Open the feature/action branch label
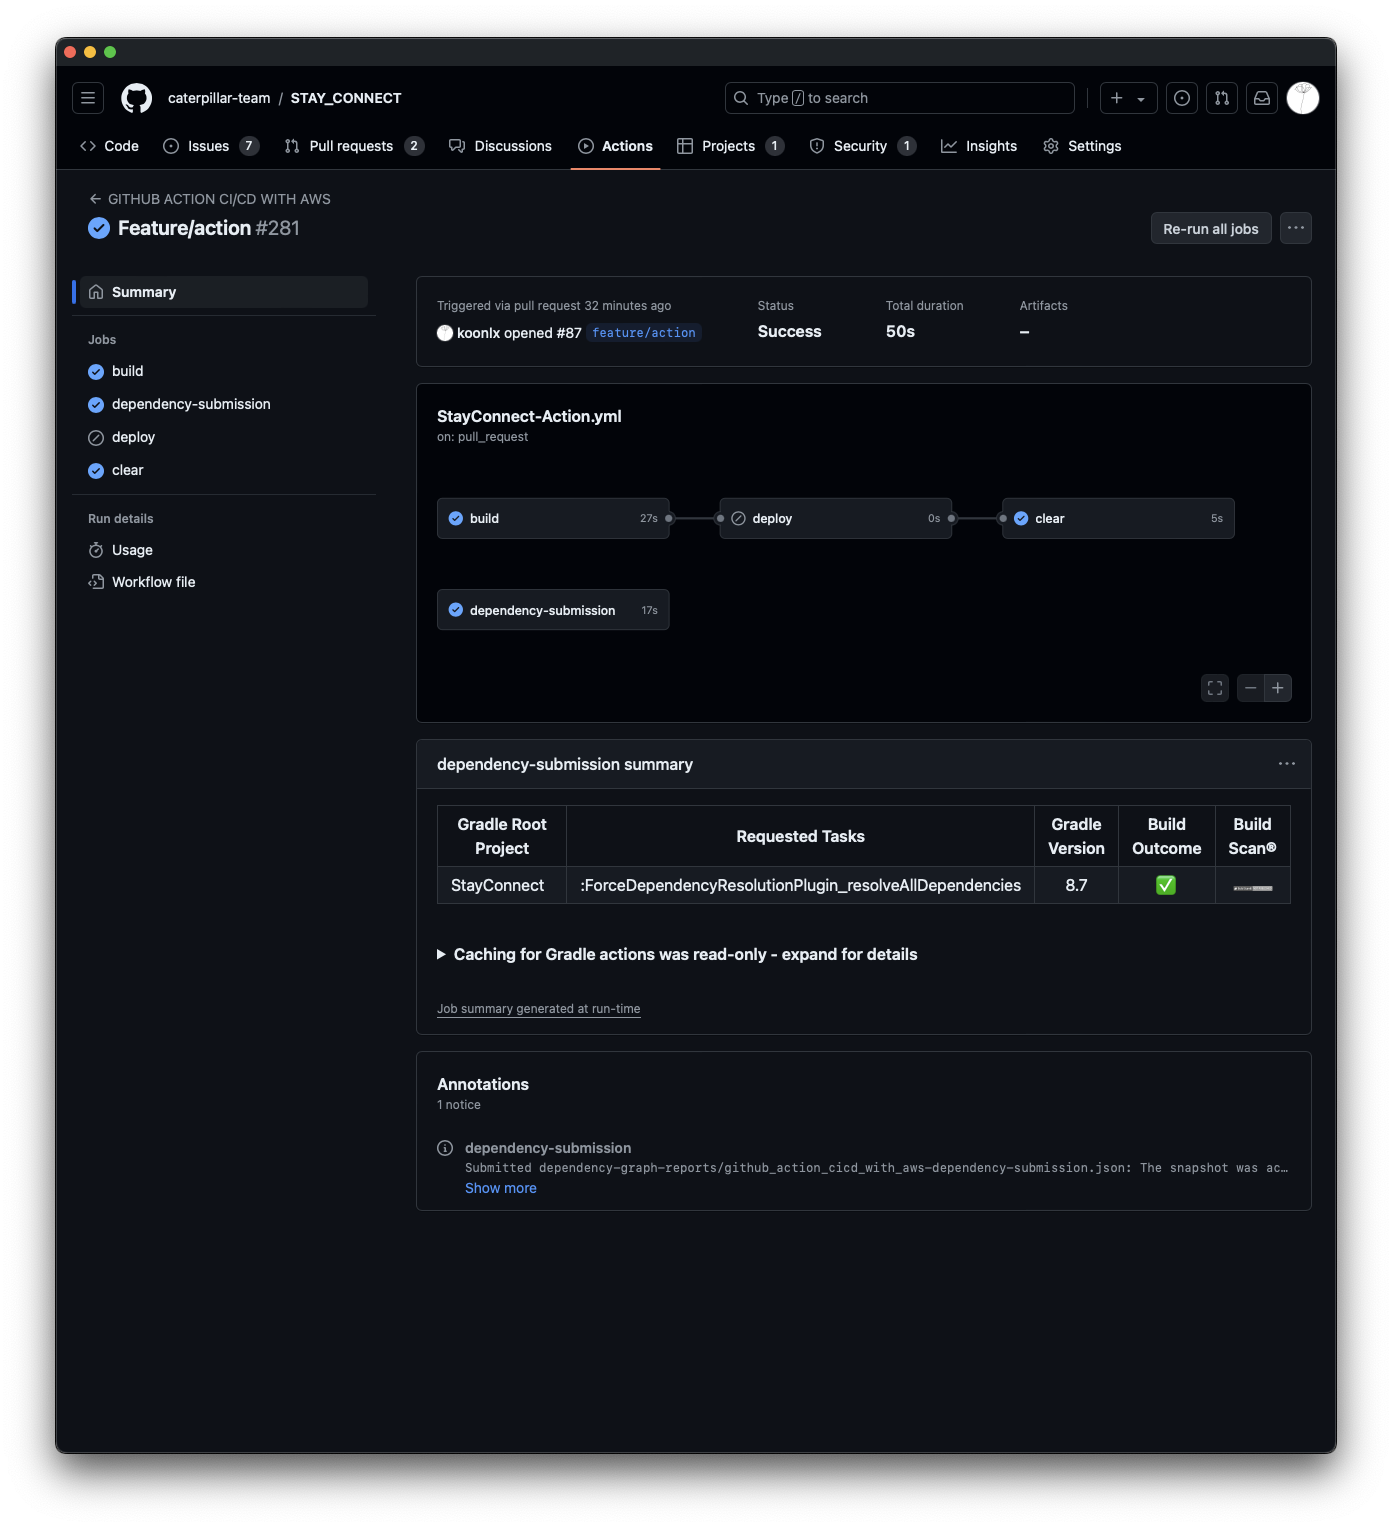1392x1527 pixels. pyautogui.click(x=644, y=333)
